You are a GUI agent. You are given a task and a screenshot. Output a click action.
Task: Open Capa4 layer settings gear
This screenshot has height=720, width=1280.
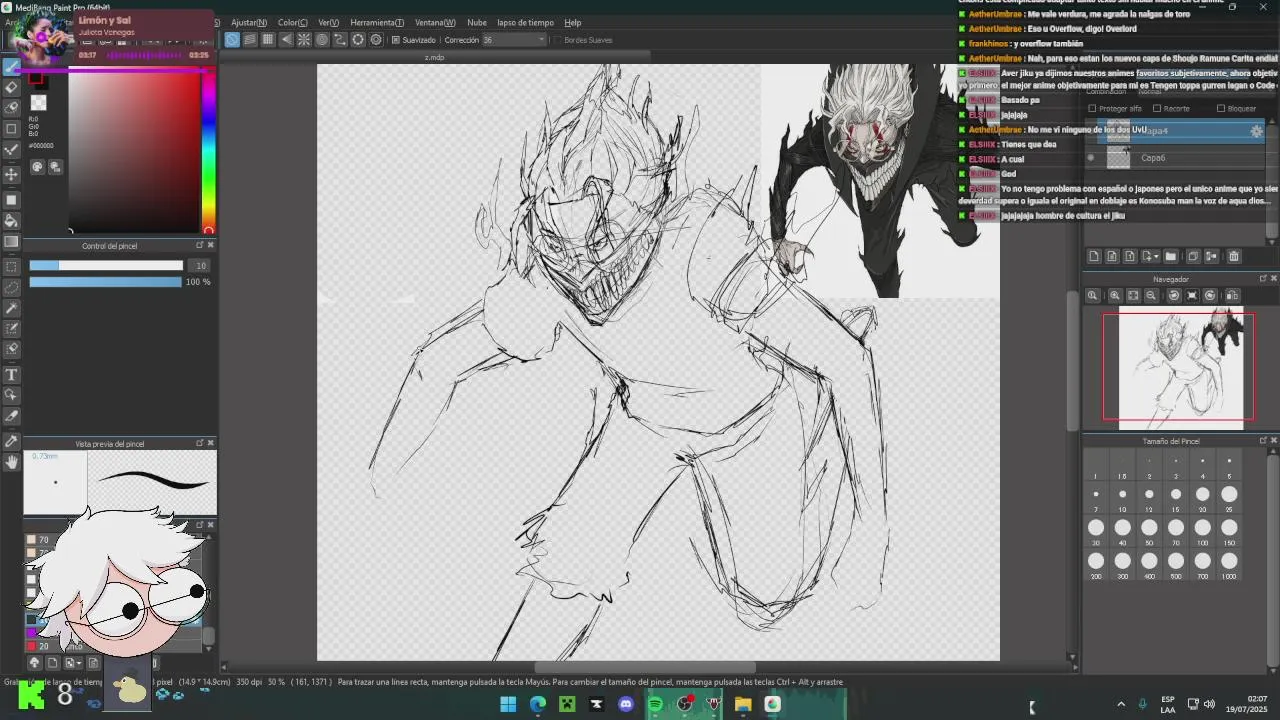point(1257,131)
